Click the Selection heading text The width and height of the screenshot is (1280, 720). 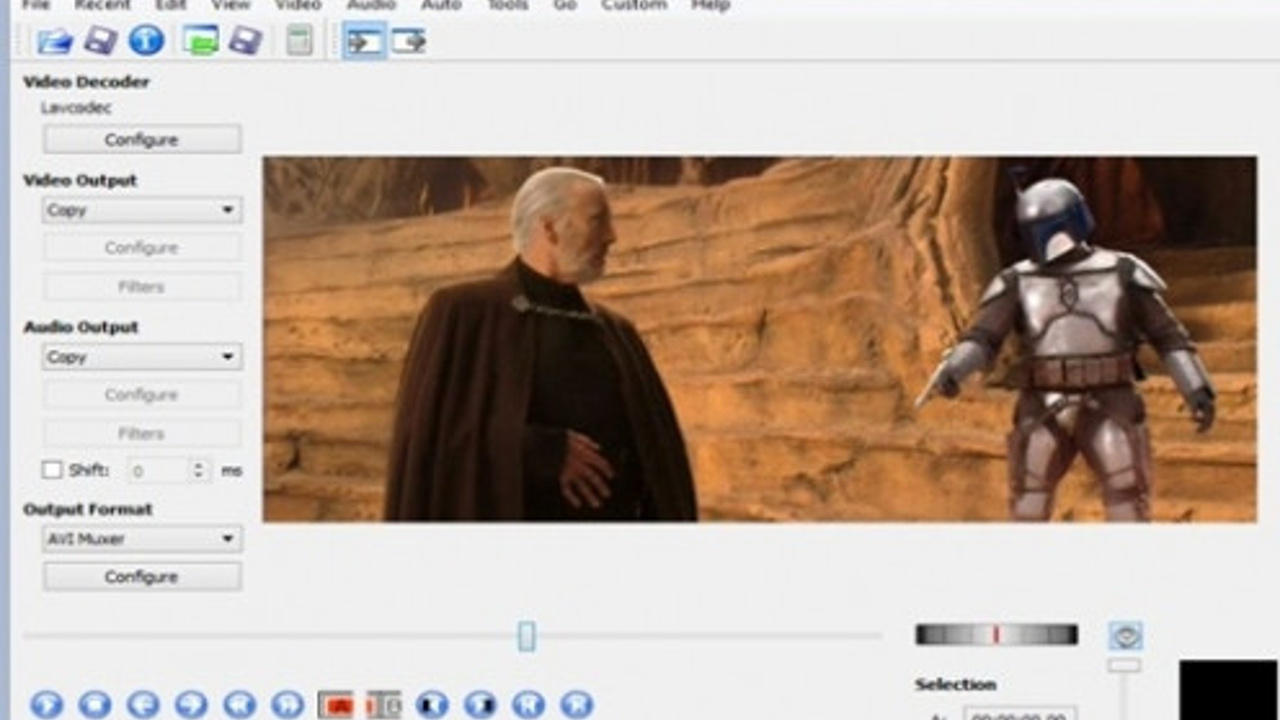[955, 685]
